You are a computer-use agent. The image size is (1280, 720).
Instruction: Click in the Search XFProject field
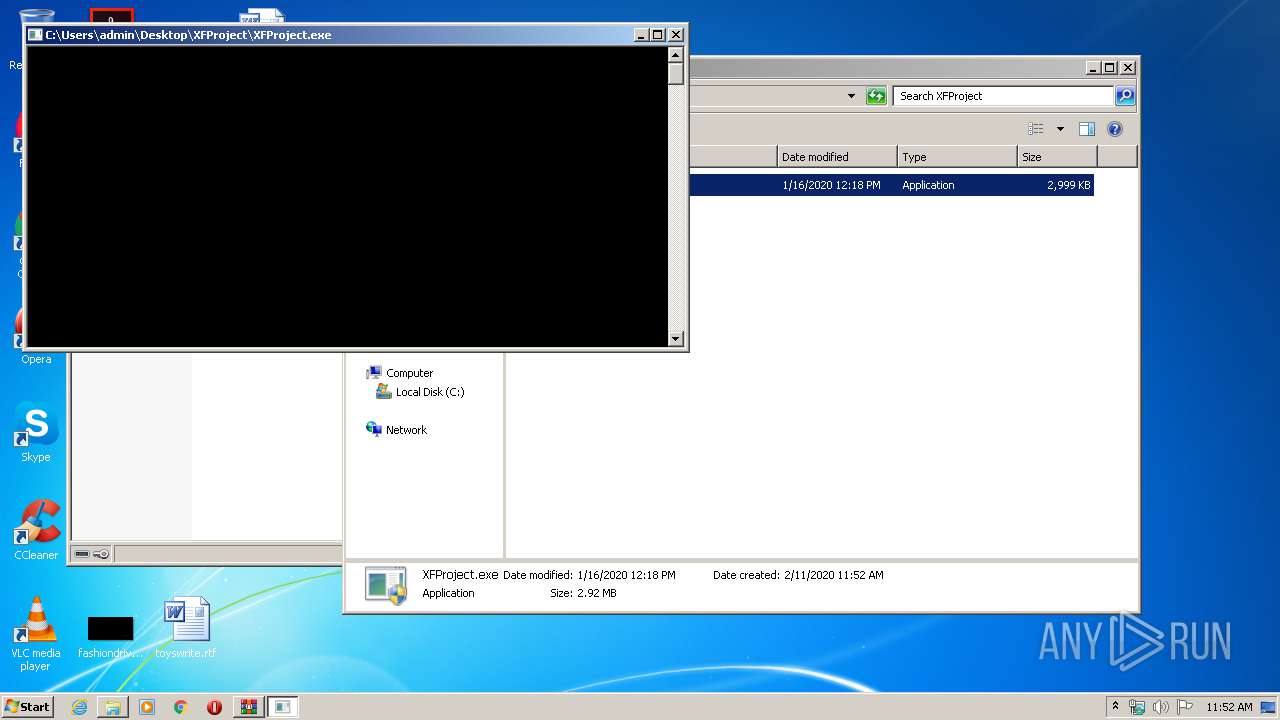point(1003,96)
